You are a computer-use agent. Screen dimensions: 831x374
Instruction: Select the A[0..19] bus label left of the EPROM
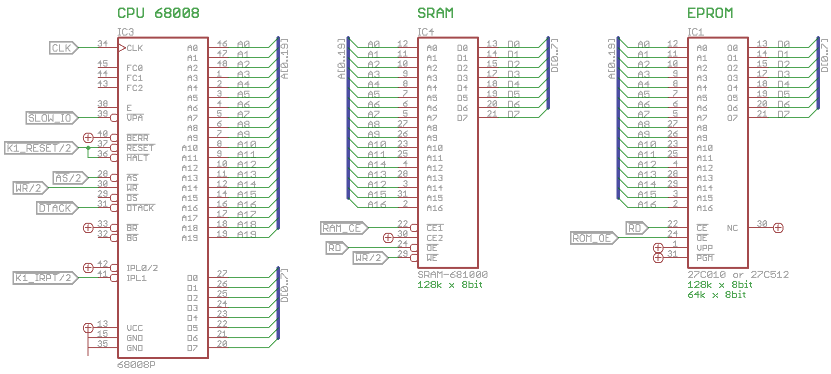tap(612, 59)
